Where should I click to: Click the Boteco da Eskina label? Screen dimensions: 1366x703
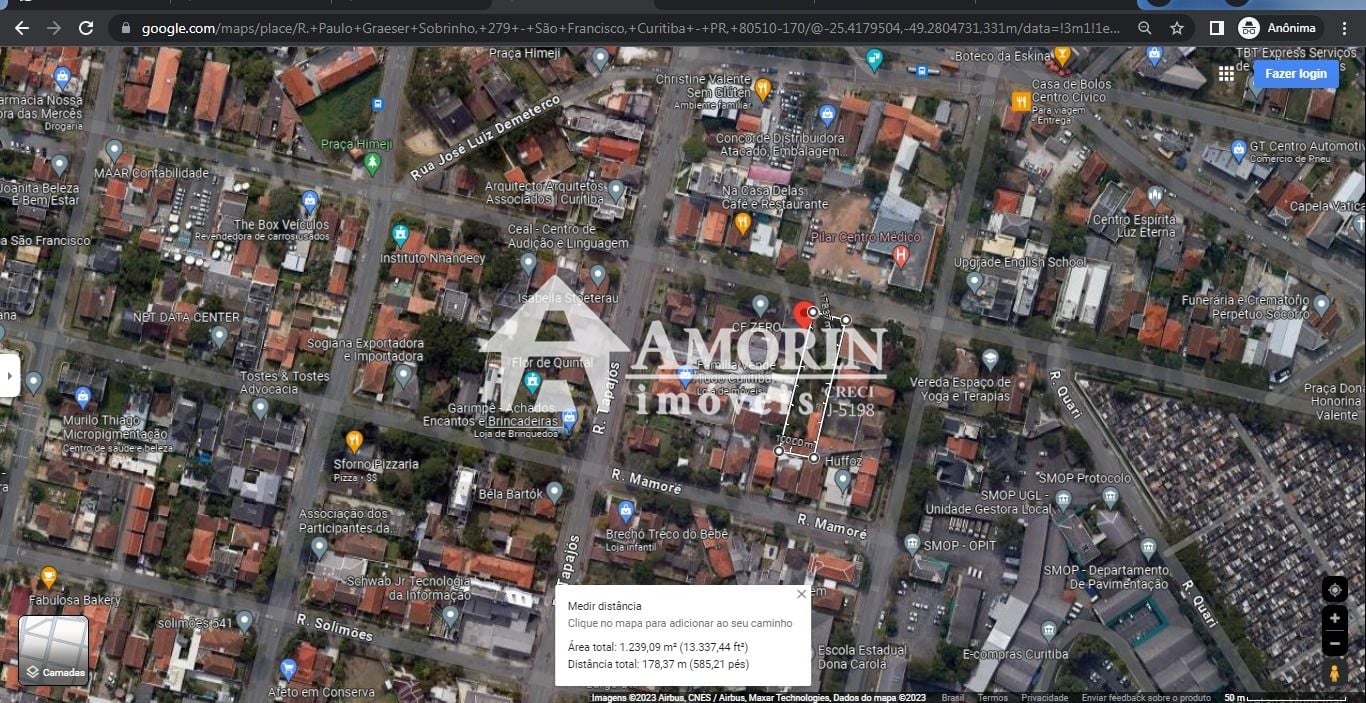click(x=1003, y=57)
